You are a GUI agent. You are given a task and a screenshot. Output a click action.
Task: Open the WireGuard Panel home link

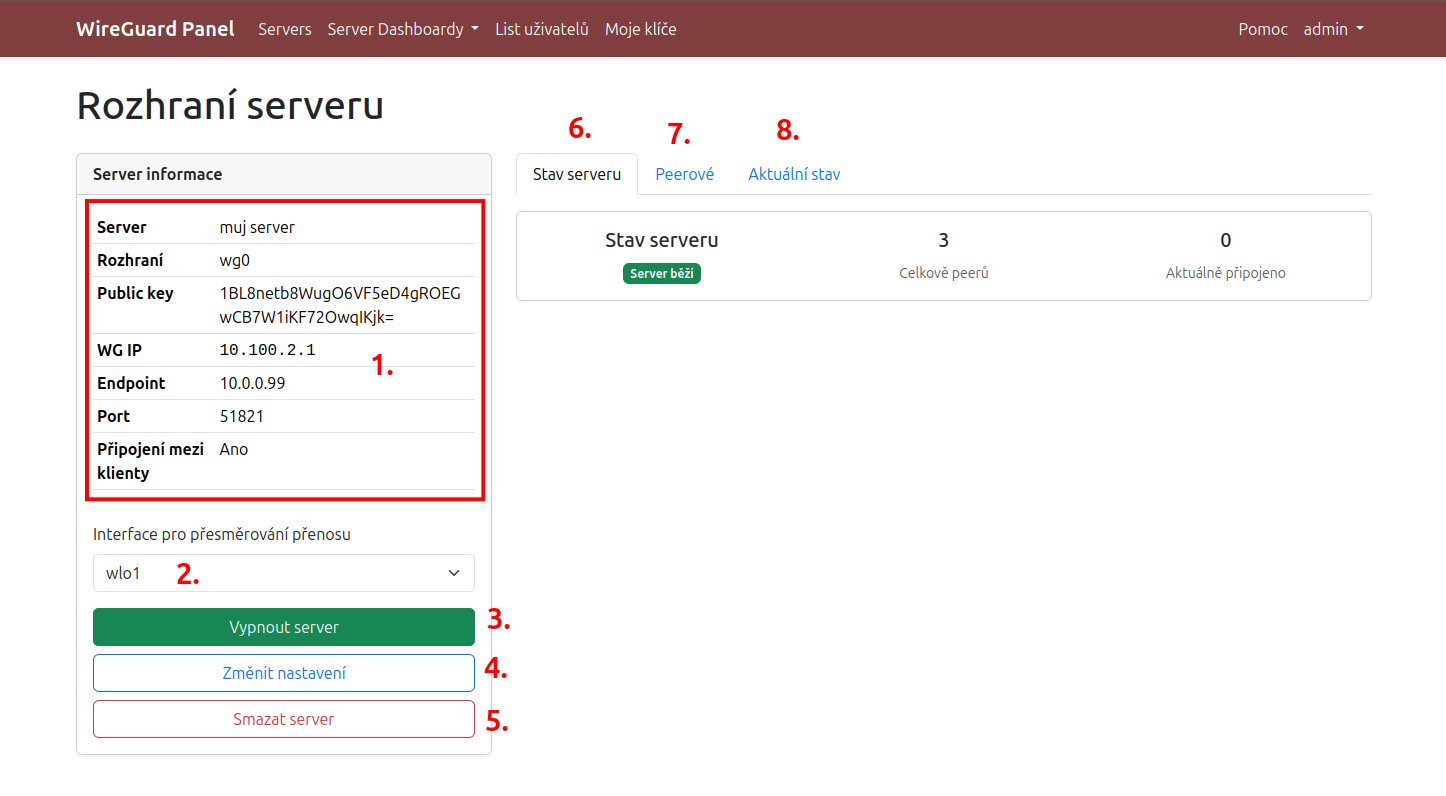(x=155, y=29)
